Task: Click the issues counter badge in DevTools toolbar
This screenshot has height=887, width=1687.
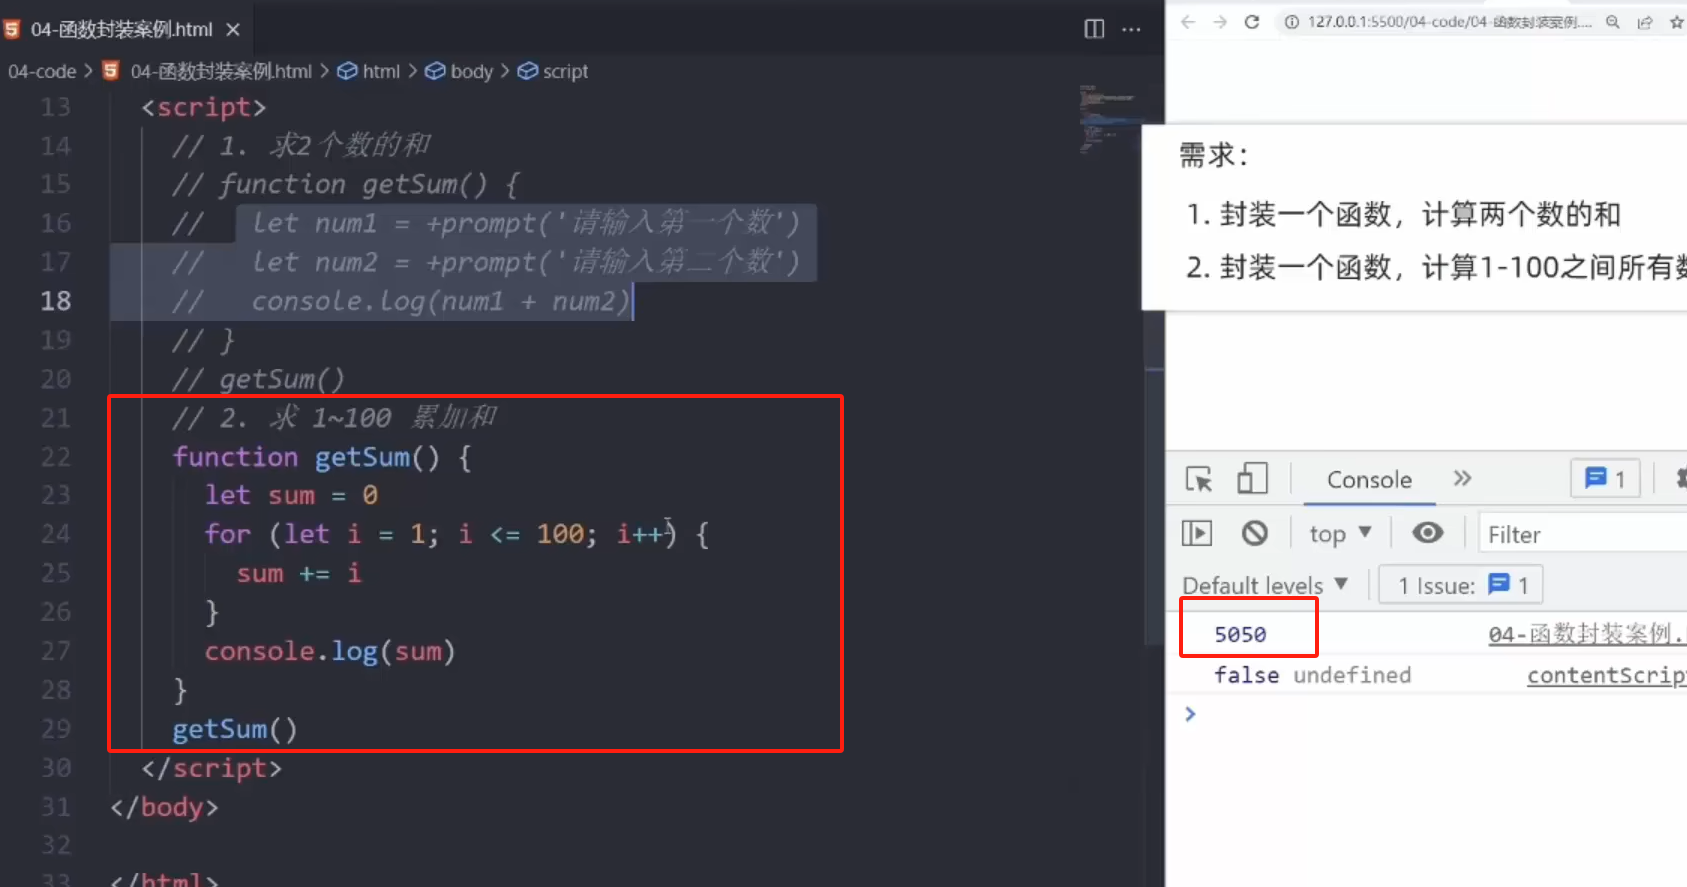Action: pyautogui.click(x=1605, y=479)
